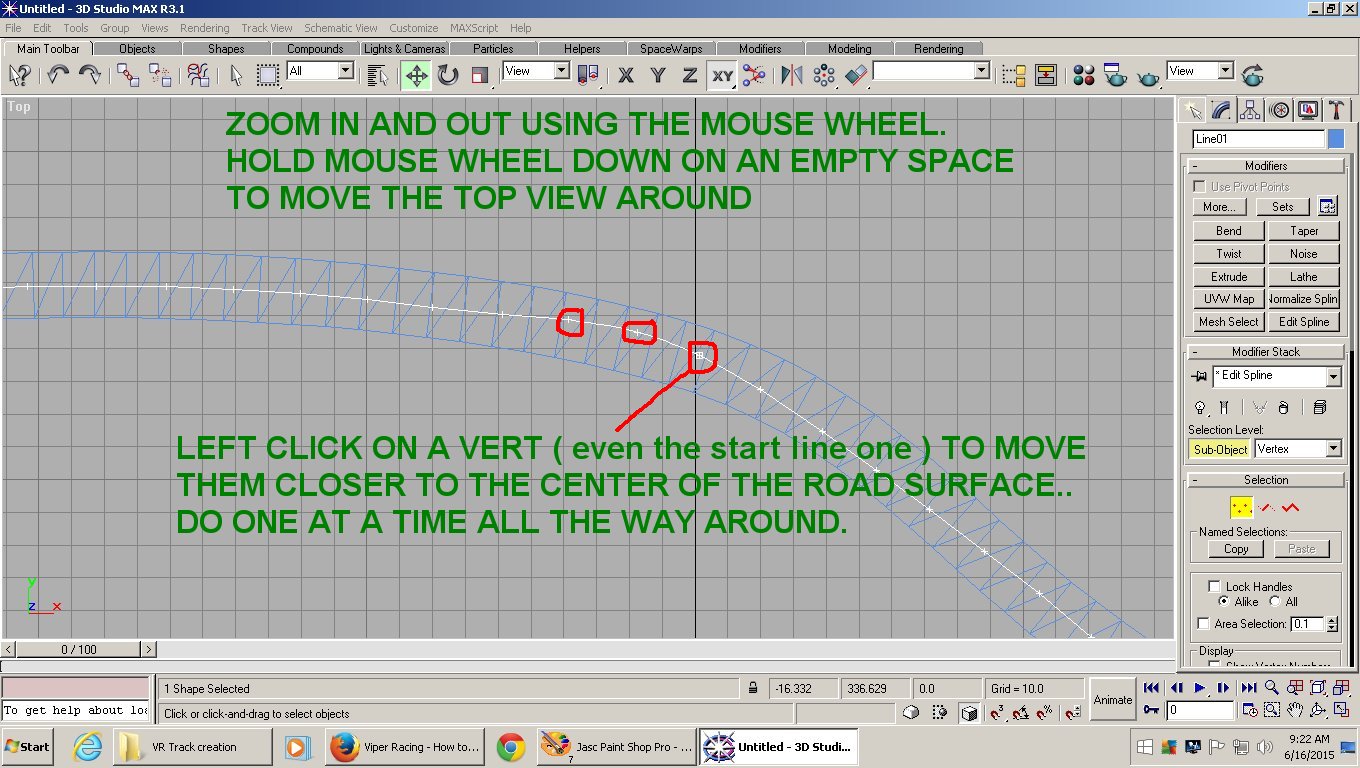Enable the Area Selection checkbox
The width and height of the screenshot is (1360, 768).
click(x=1203, y=624)
